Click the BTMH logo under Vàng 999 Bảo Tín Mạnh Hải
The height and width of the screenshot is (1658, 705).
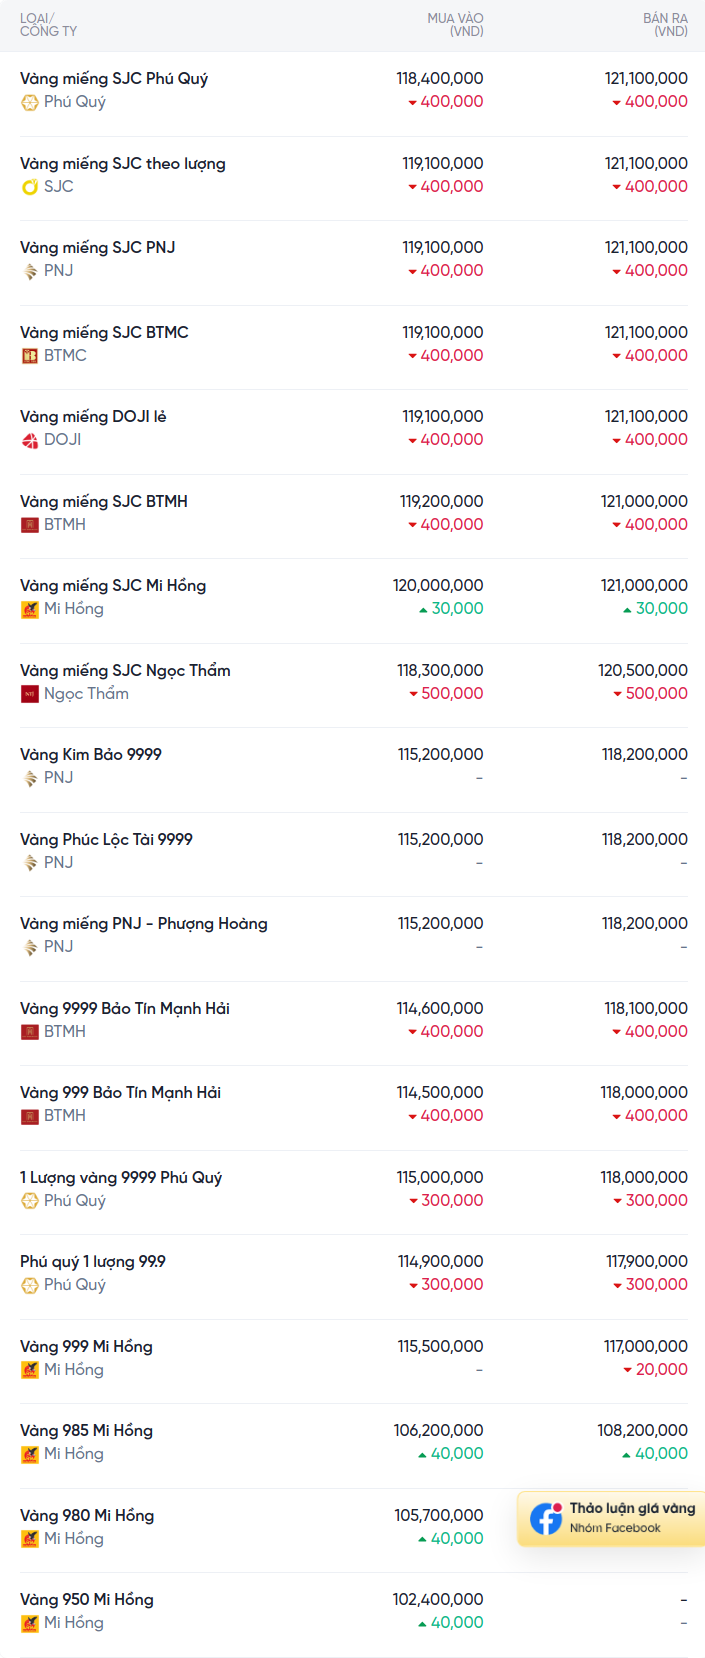(x=30, y=1116)
